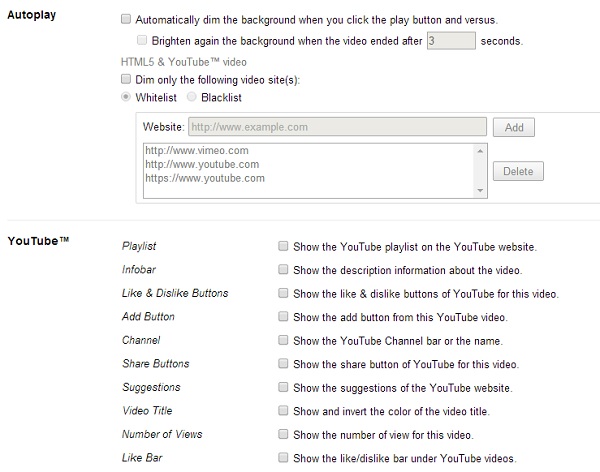Click the site list scroll up arrow
The width and height of the screenshot is (600, 472).
point(480,151)
